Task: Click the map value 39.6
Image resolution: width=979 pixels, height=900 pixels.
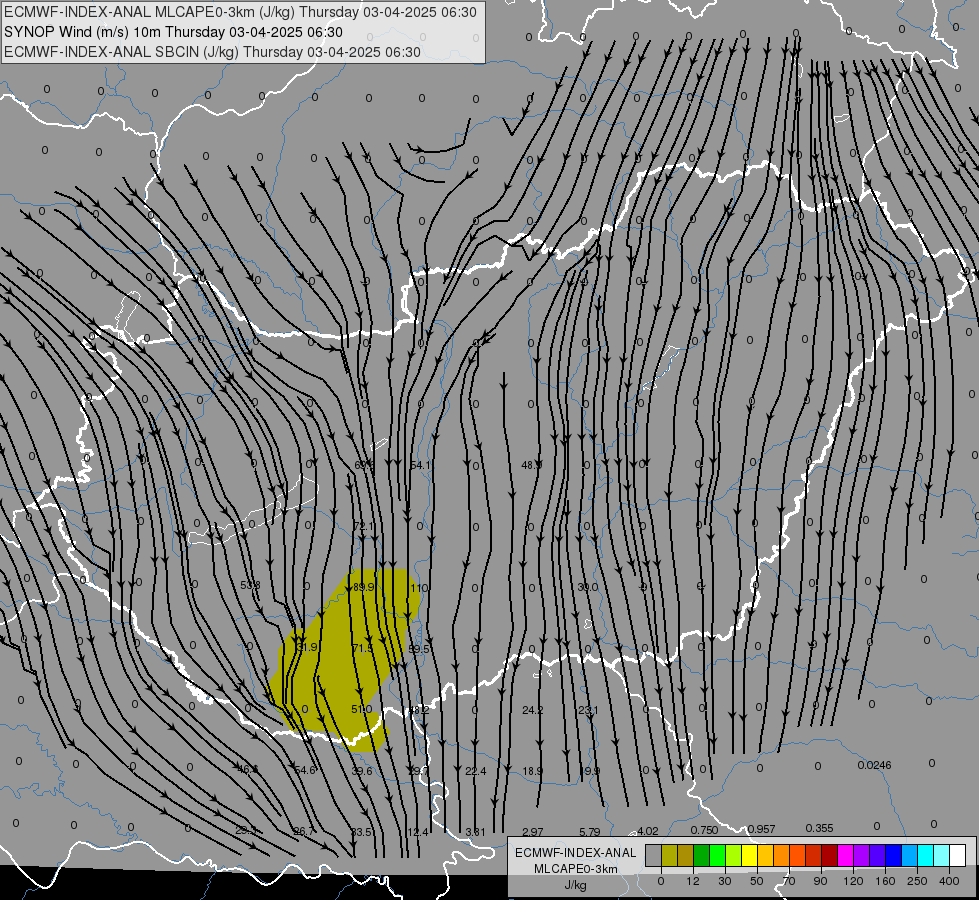Action: [362, 771]
